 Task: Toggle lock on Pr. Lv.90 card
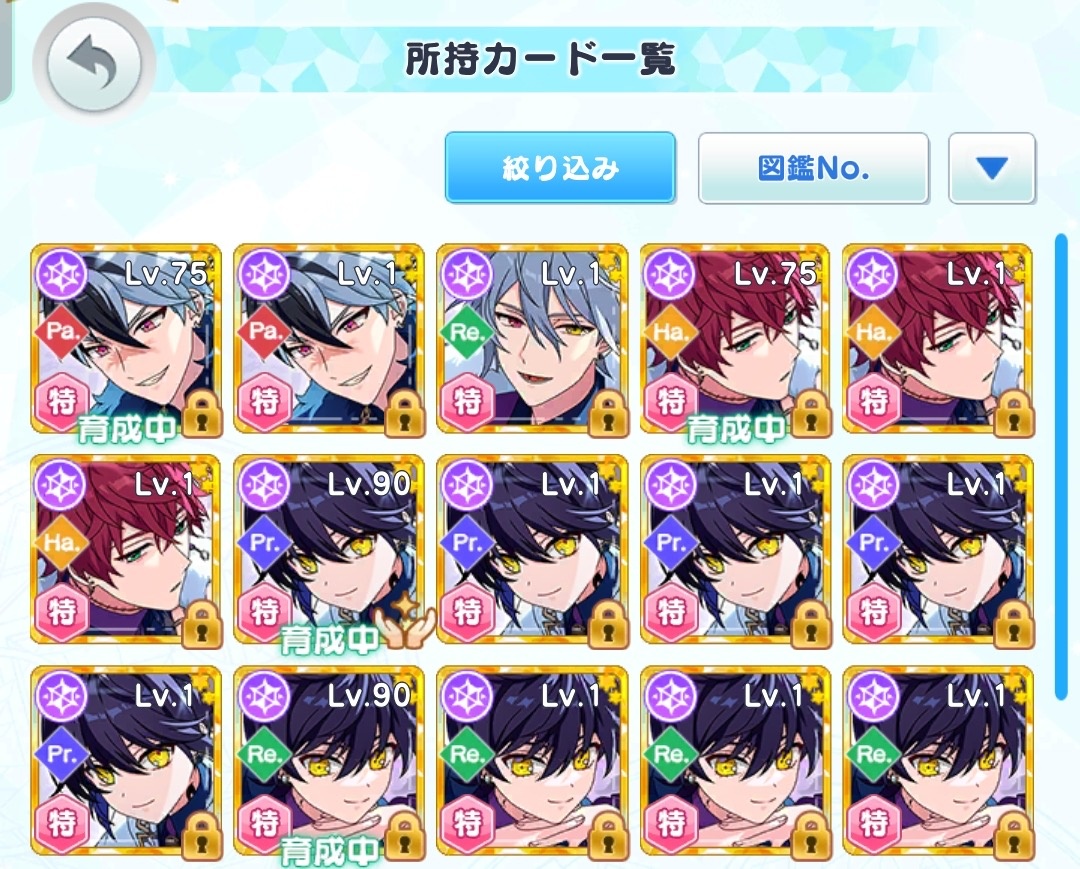tap(405, 626)
